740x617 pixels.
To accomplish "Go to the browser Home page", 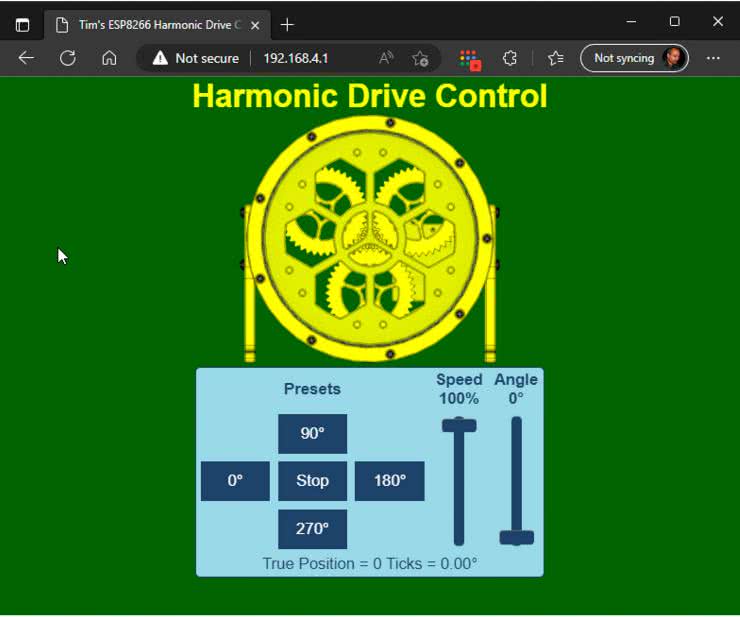I will [109, 58].
